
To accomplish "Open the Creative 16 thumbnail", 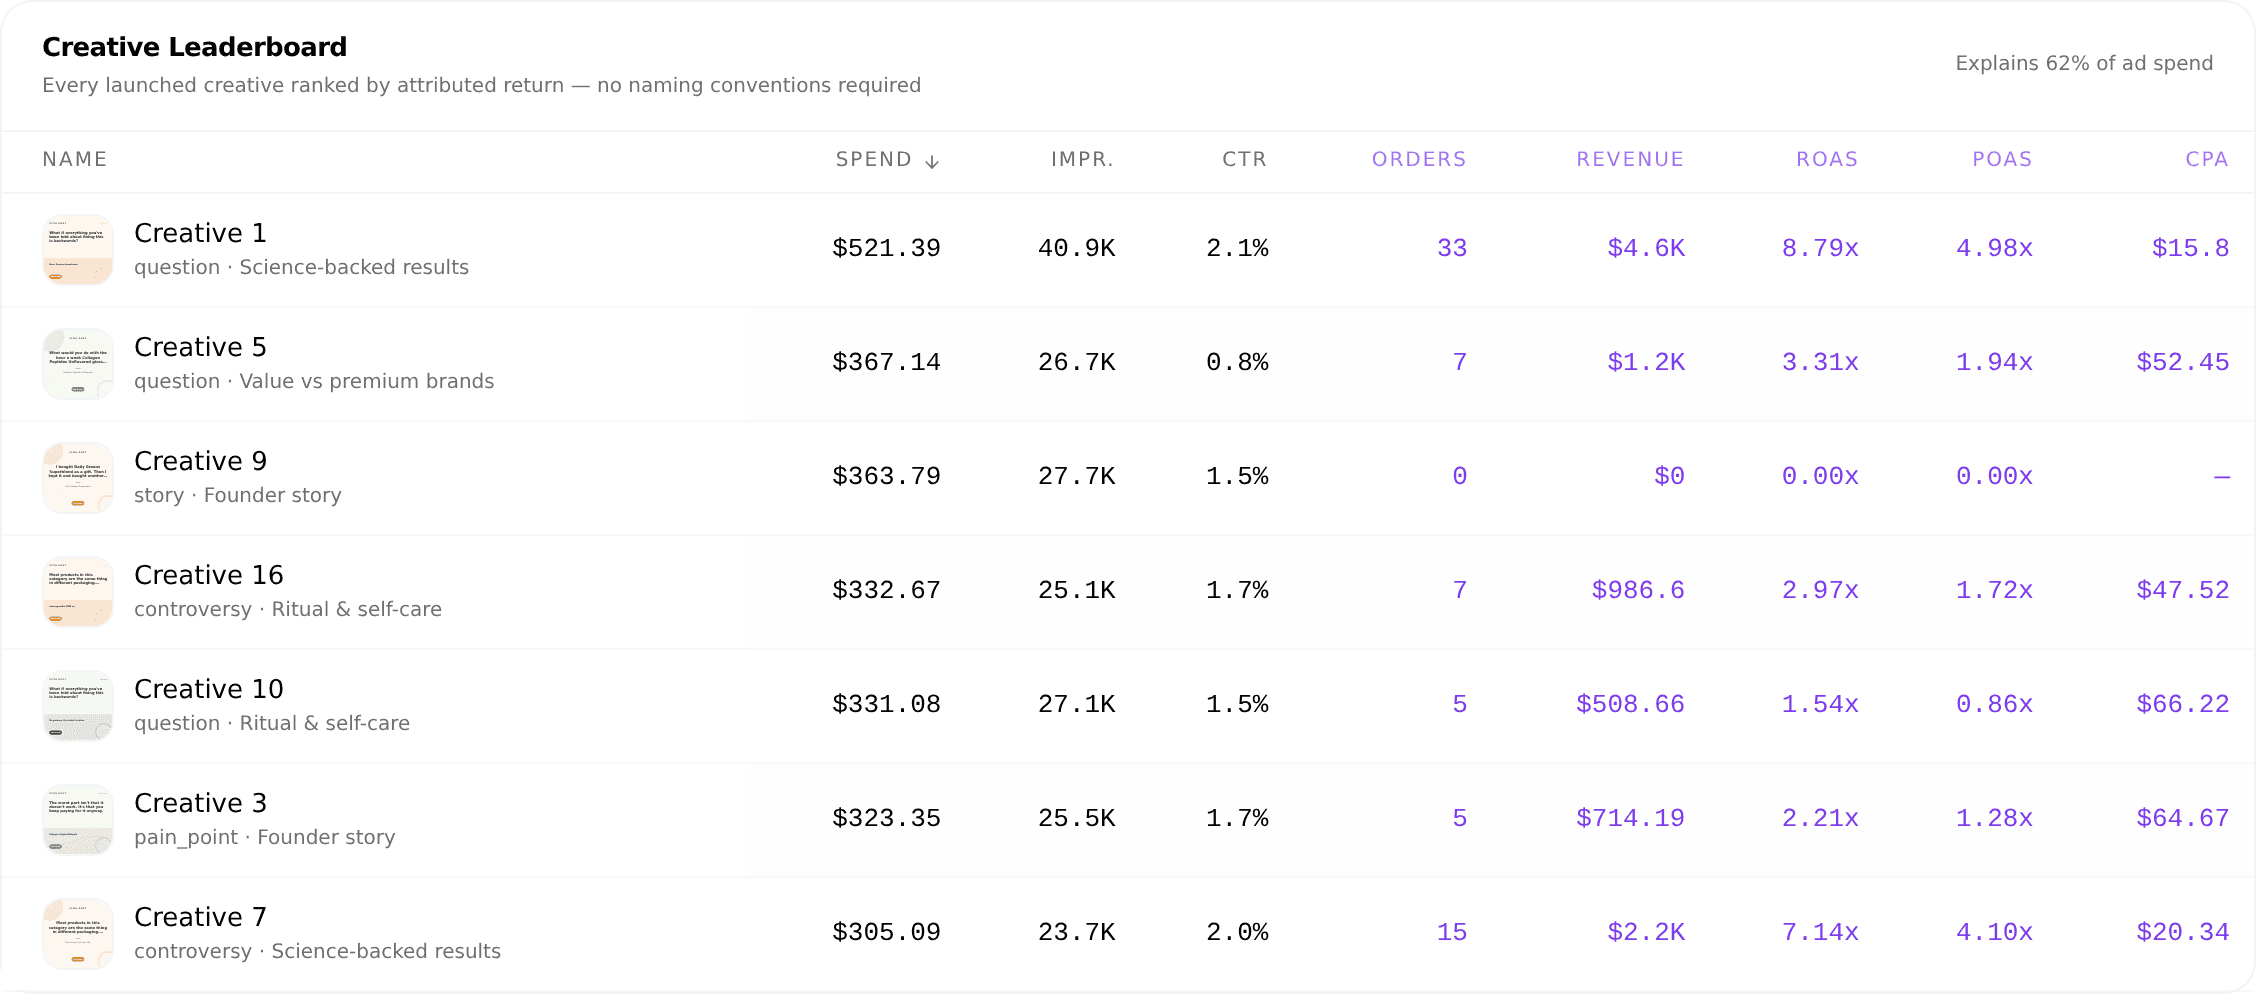I will [78, 592].
